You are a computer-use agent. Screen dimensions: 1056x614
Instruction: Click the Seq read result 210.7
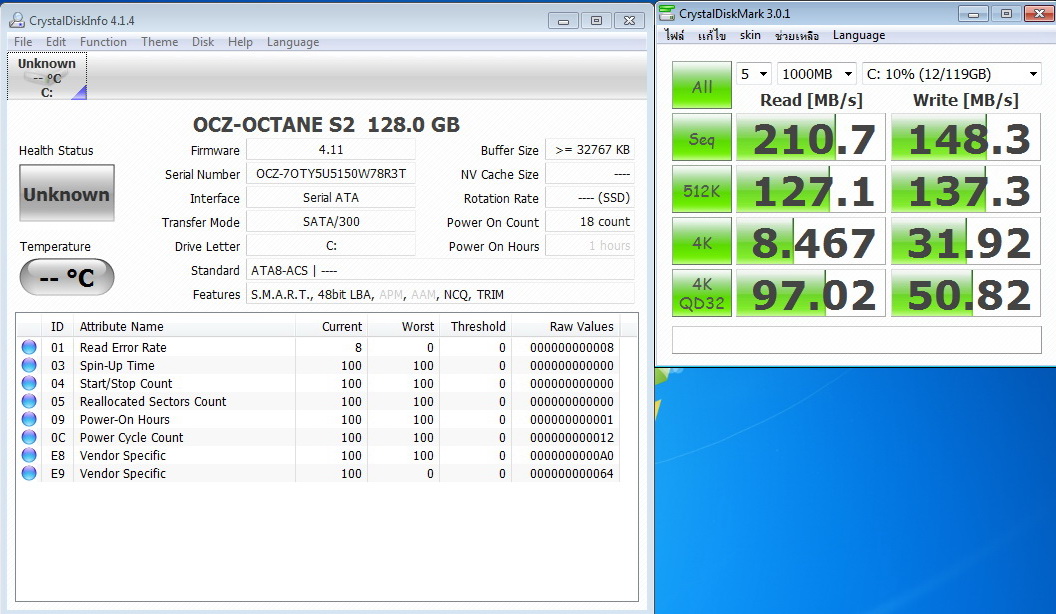pyautogui.click(x=810, y=138)
